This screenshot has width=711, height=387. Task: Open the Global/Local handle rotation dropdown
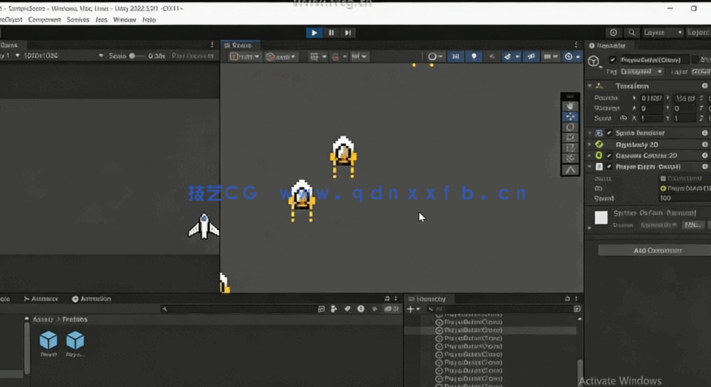click(281, 56)
